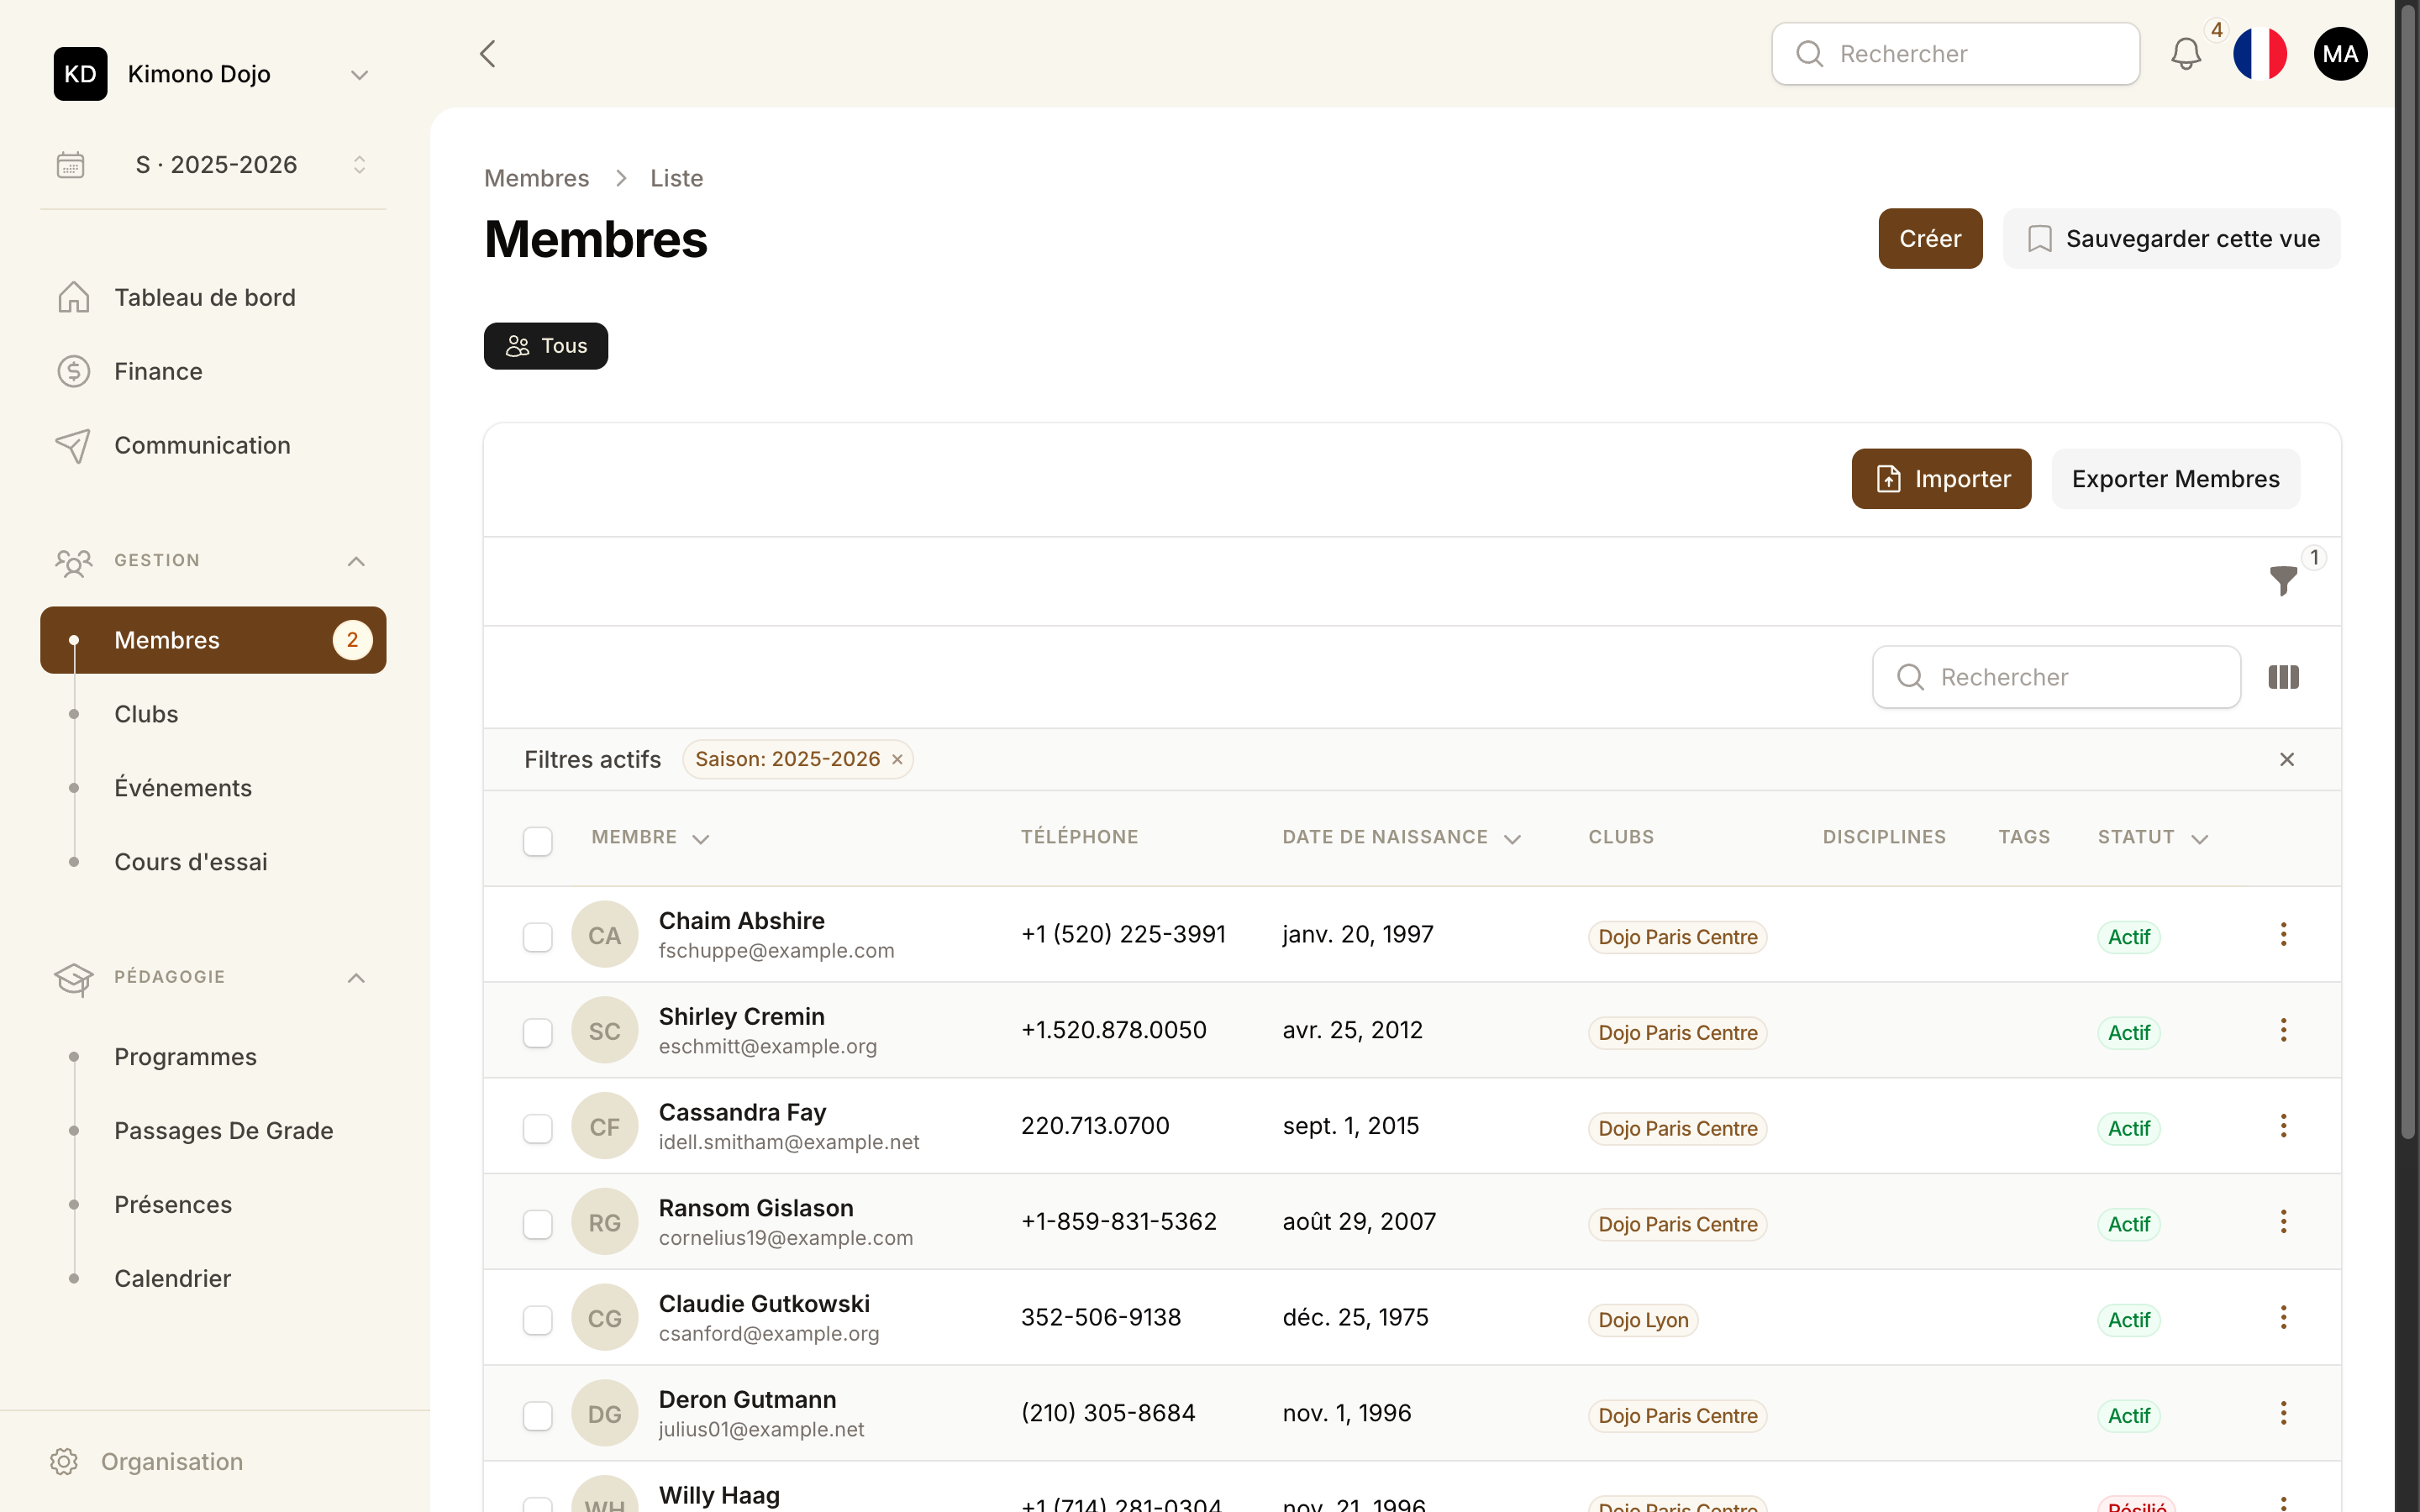Select the Finance section in sidebar
Viewport: 2420px width, 1512px height.
(x=157, y=371)
